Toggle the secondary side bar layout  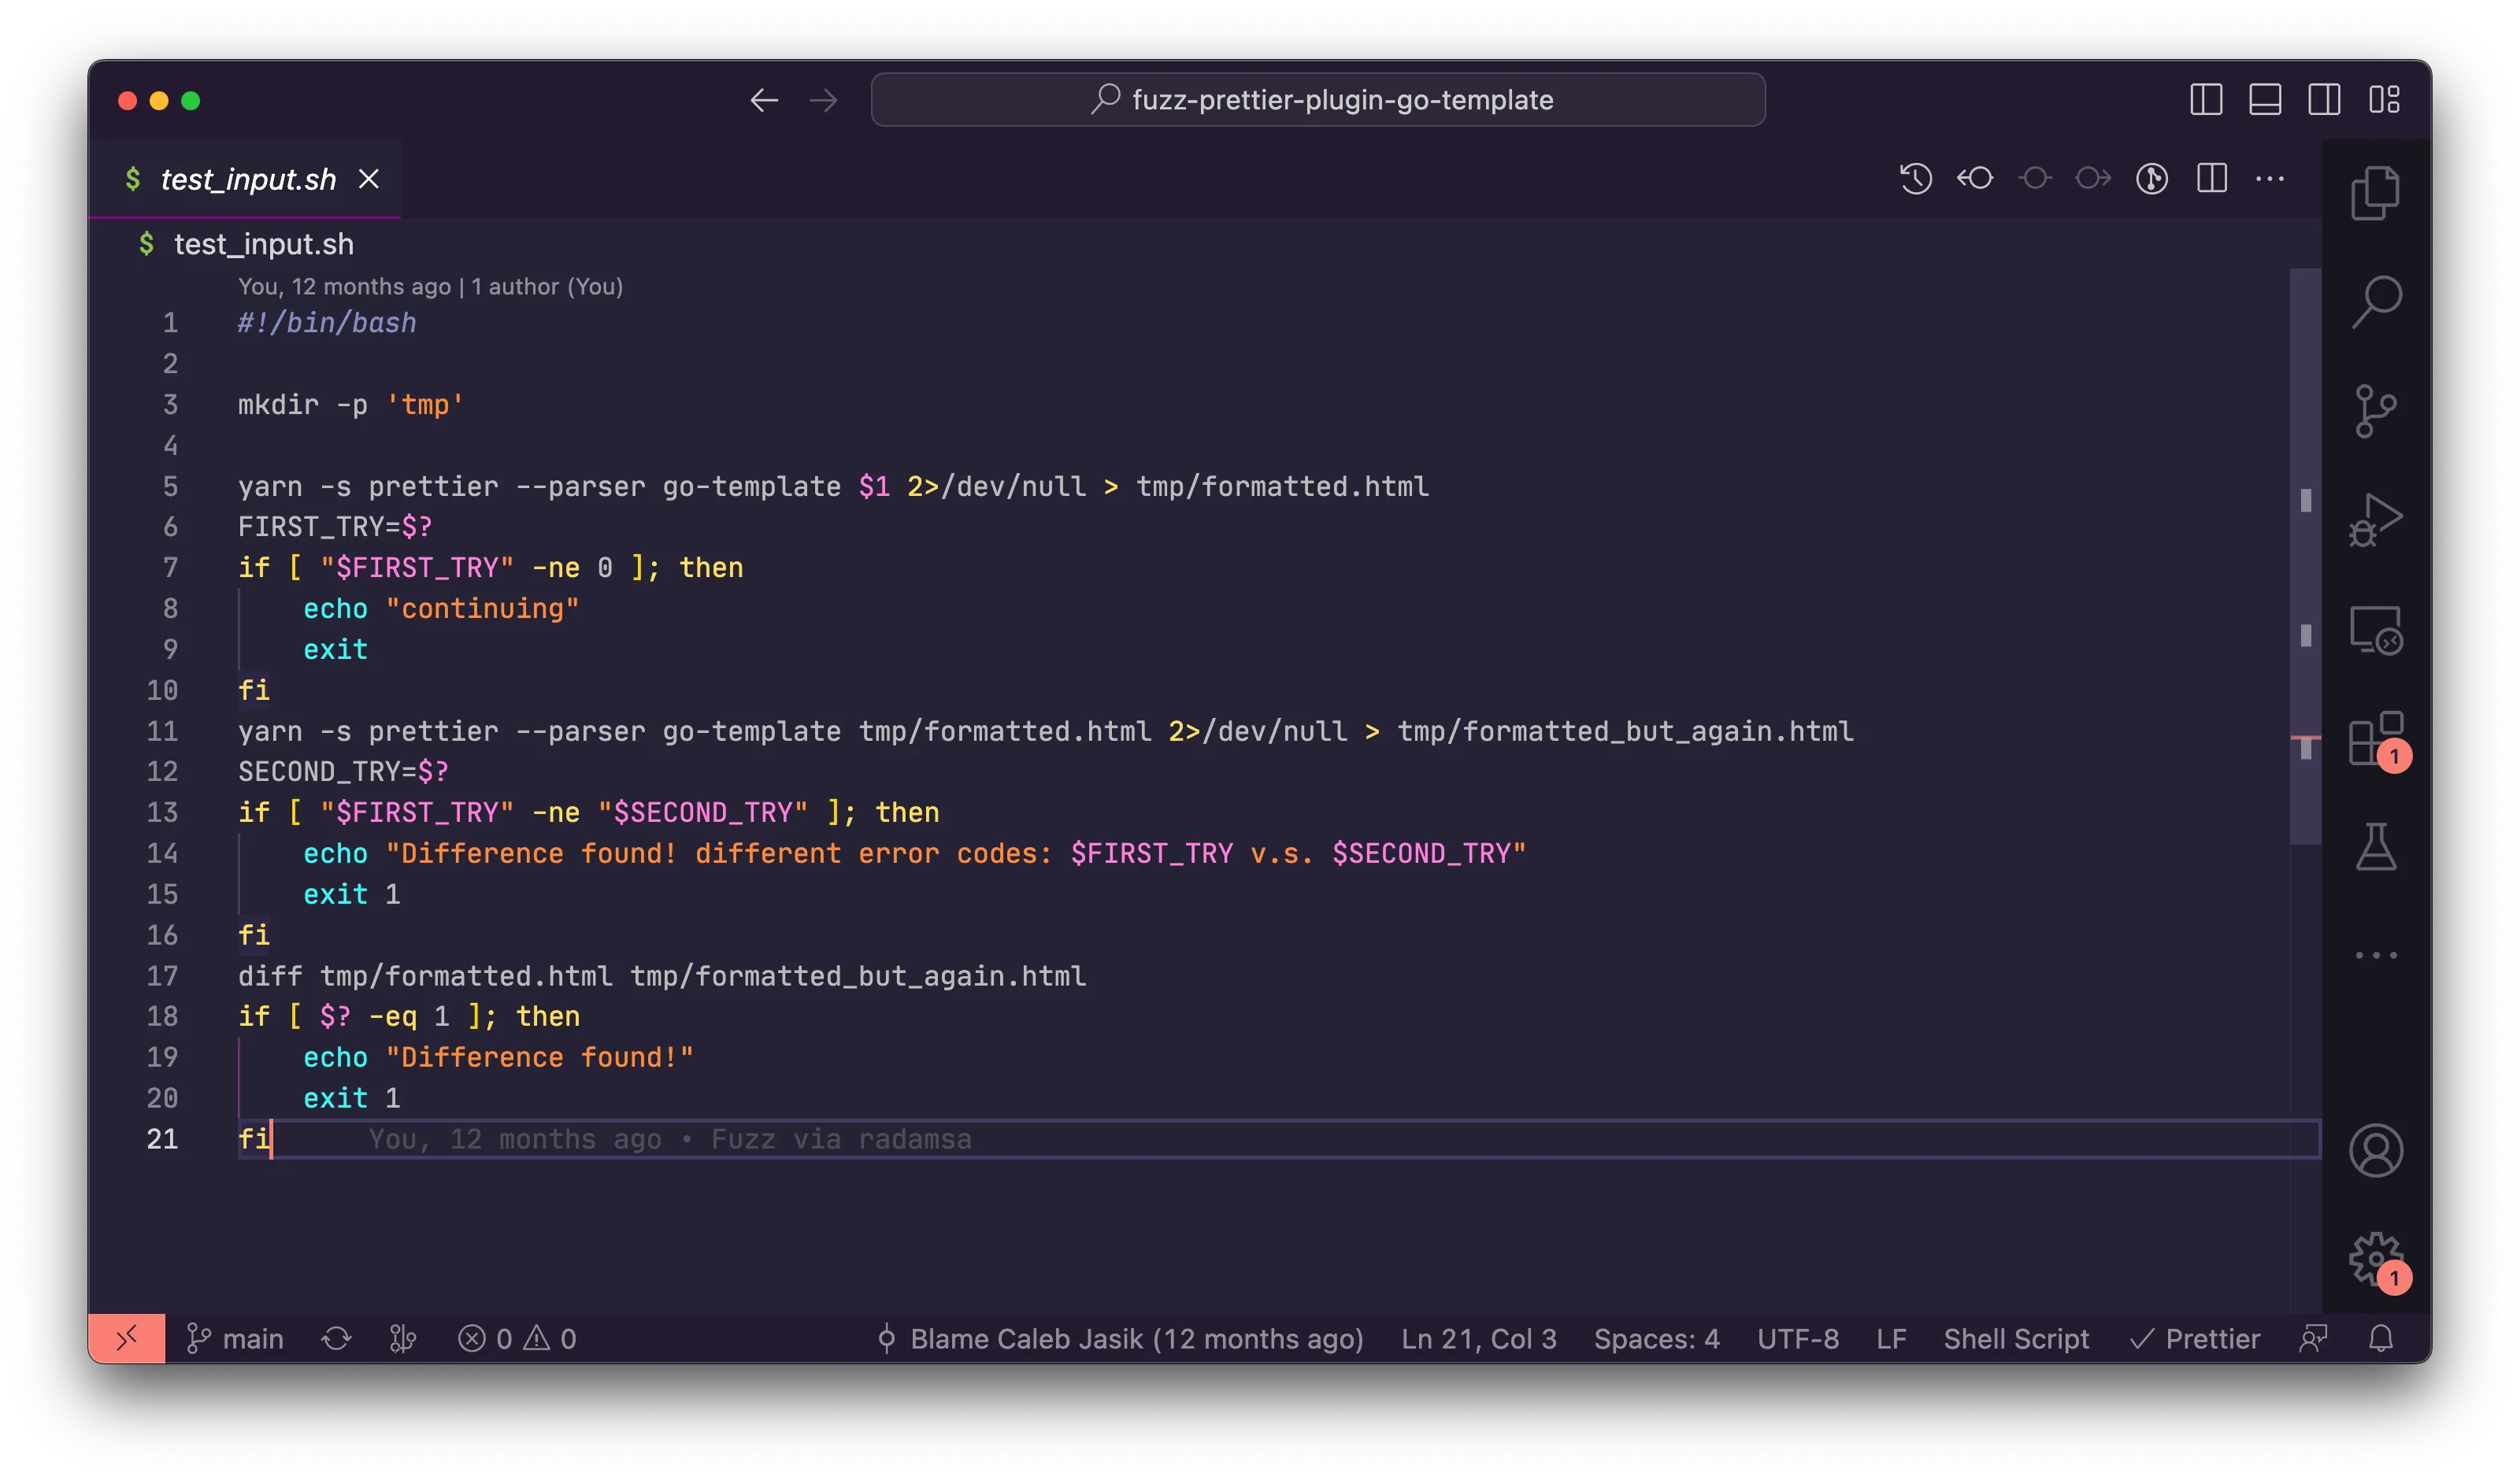click(2323, 100)
